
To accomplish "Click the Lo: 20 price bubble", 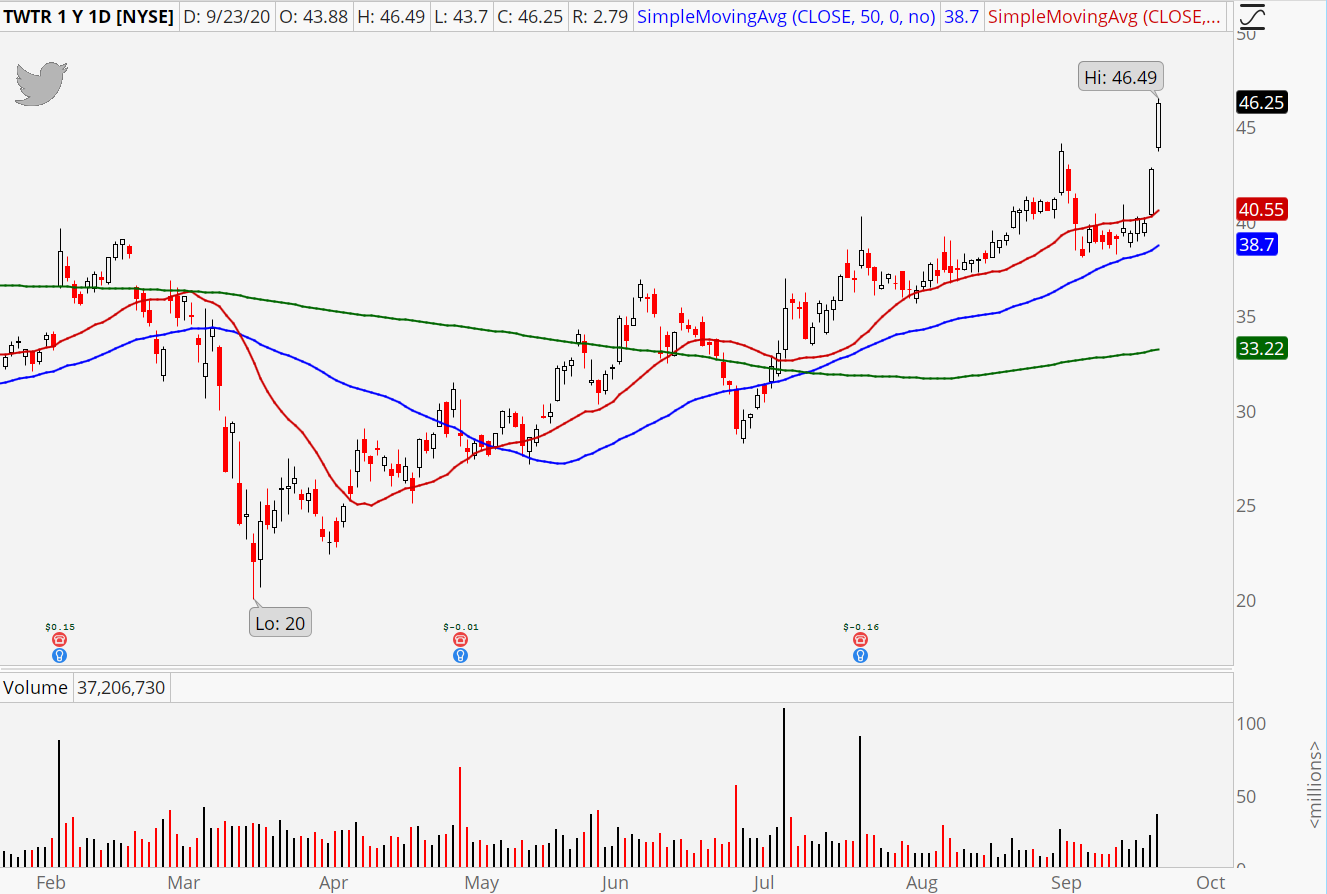I will point(280,623).
